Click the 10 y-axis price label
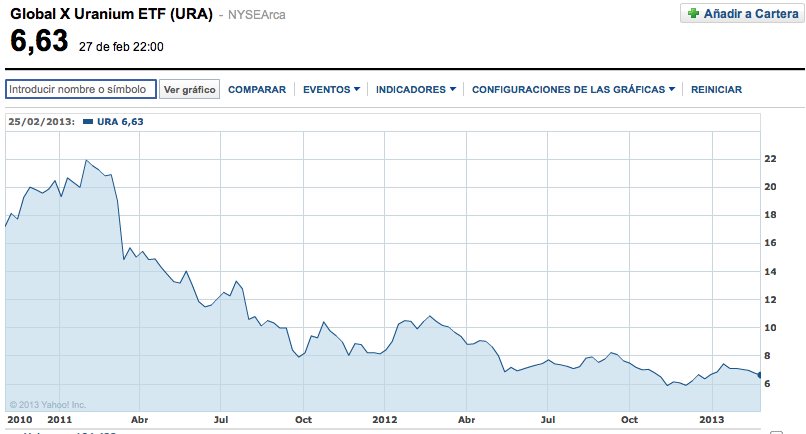Screen dimensions: 806x434 (x=770, y=328)
